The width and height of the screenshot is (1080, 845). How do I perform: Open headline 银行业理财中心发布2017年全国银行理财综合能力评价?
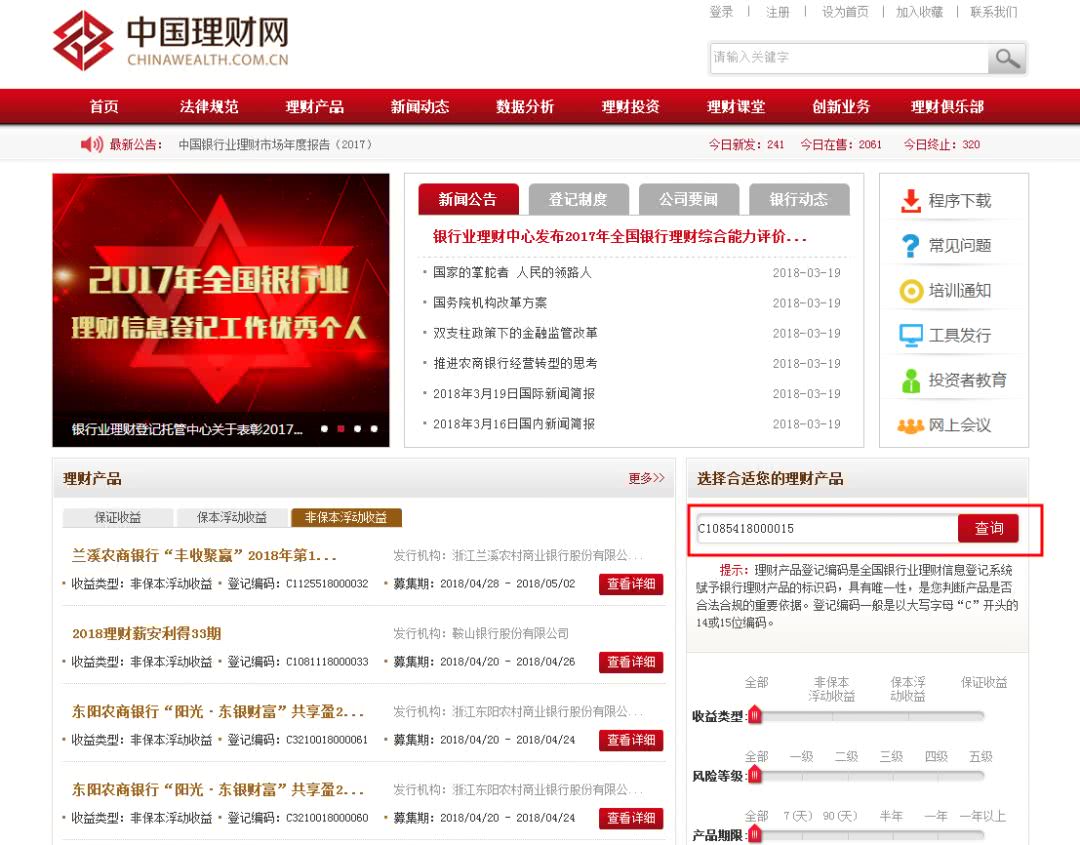pos(619,237)
